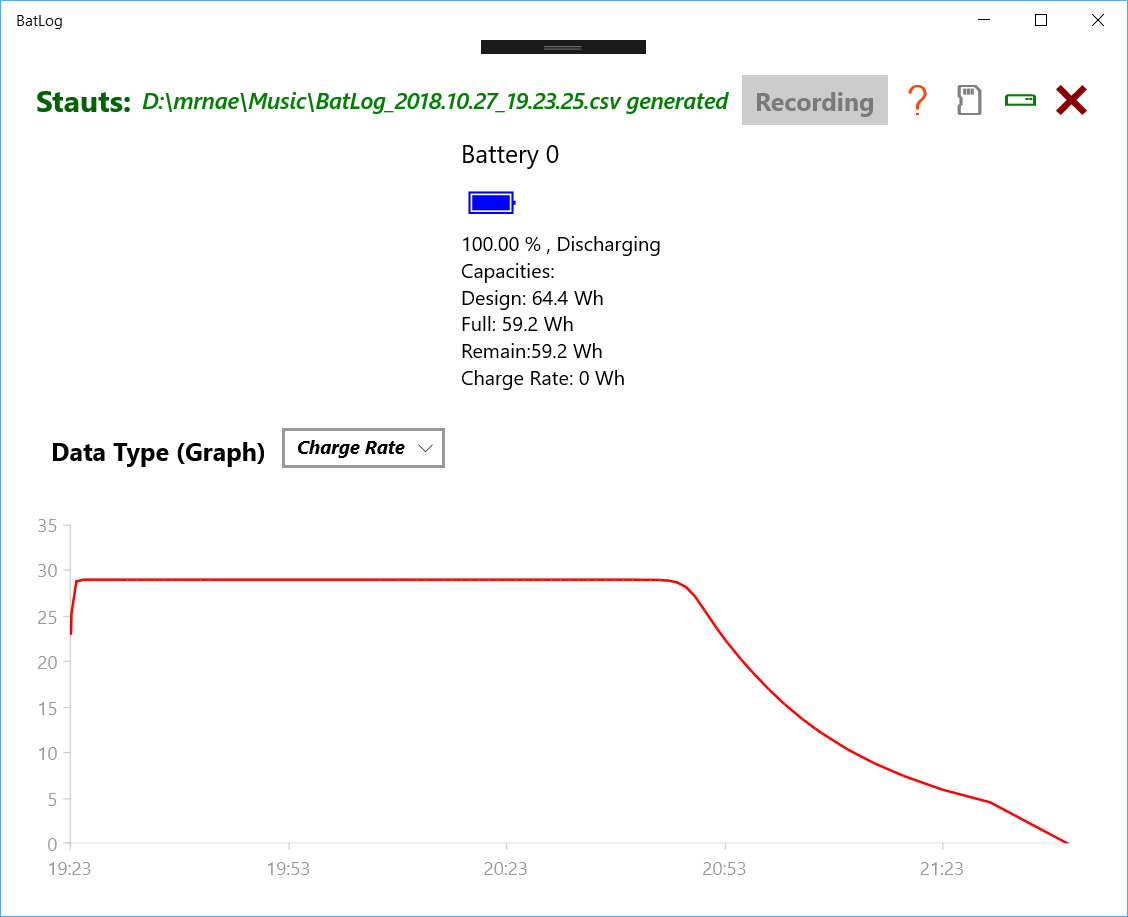Click the Design capacity 64.4 Wh text

pos(532,298)
